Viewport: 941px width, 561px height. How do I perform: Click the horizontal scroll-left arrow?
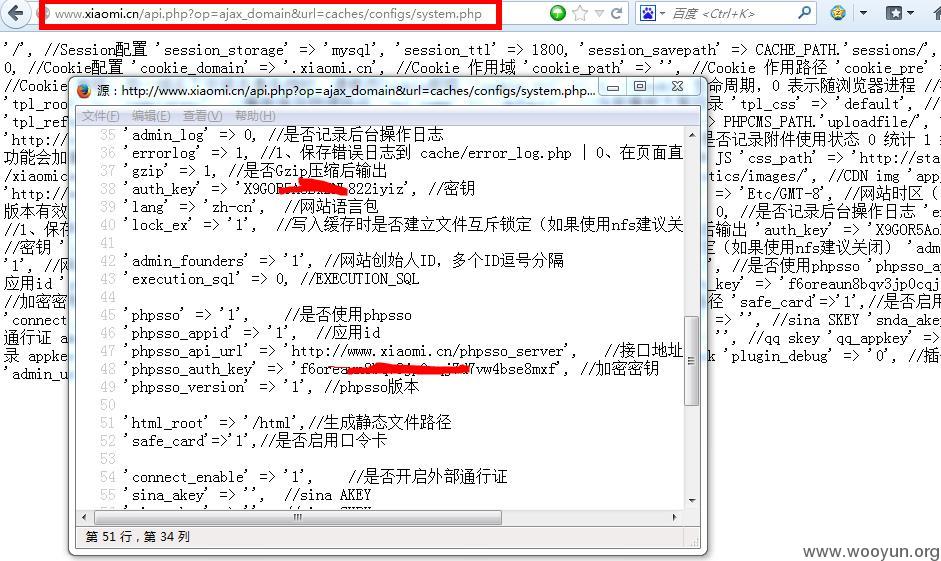pyautogui.click(x=84, y=517)
